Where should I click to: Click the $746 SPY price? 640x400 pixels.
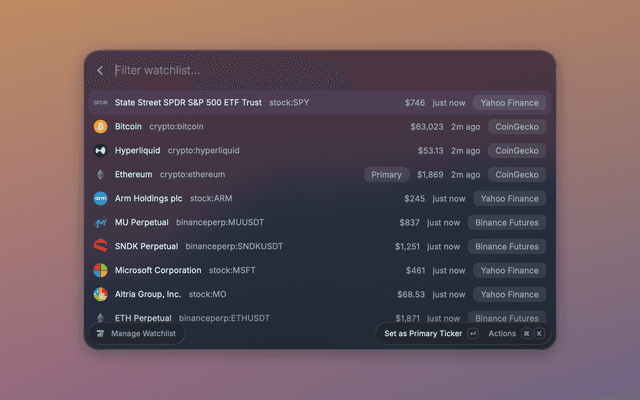point(415,103)
